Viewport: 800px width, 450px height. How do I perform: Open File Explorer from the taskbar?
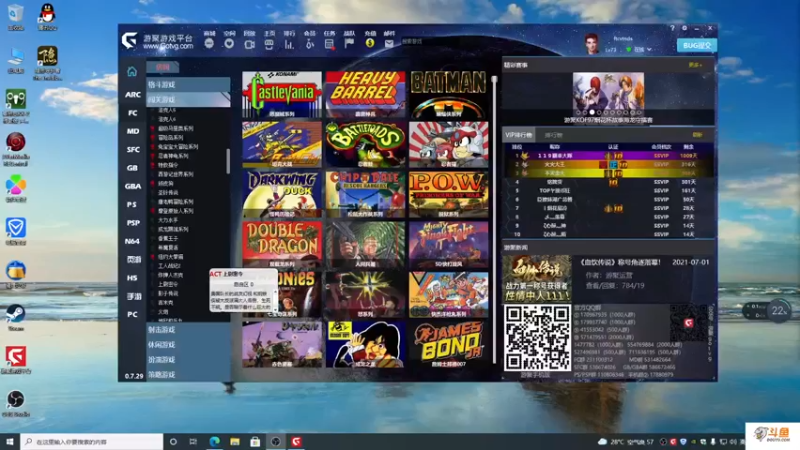tap(235, 441)
